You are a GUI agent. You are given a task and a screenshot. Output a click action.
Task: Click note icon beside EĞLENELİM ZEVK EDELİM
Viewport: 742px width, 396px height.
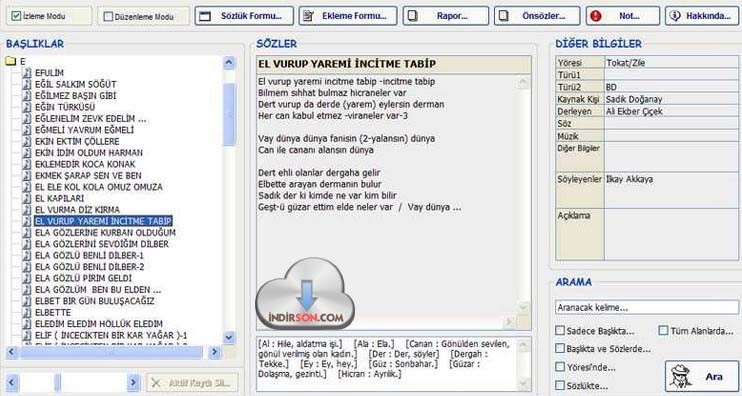coord(27,118)
